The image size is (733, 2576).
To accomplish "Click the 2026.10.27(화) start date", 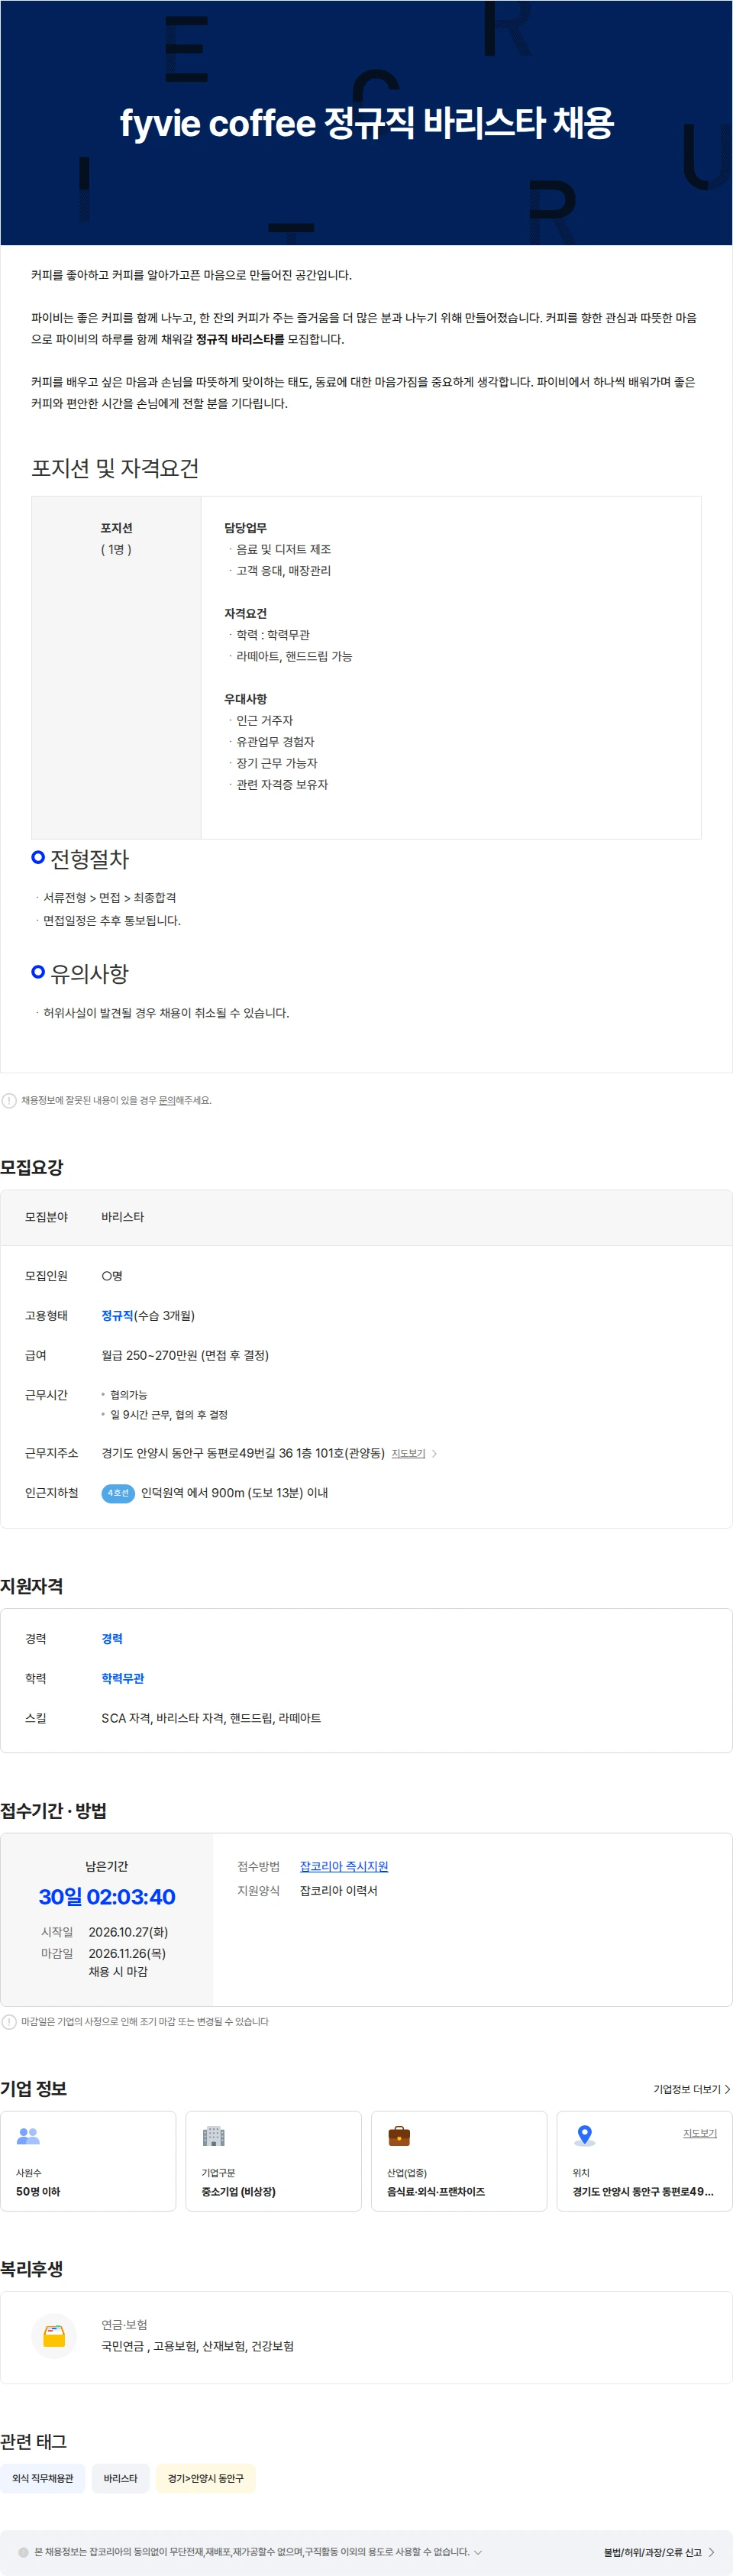I will click(128, 1932).
